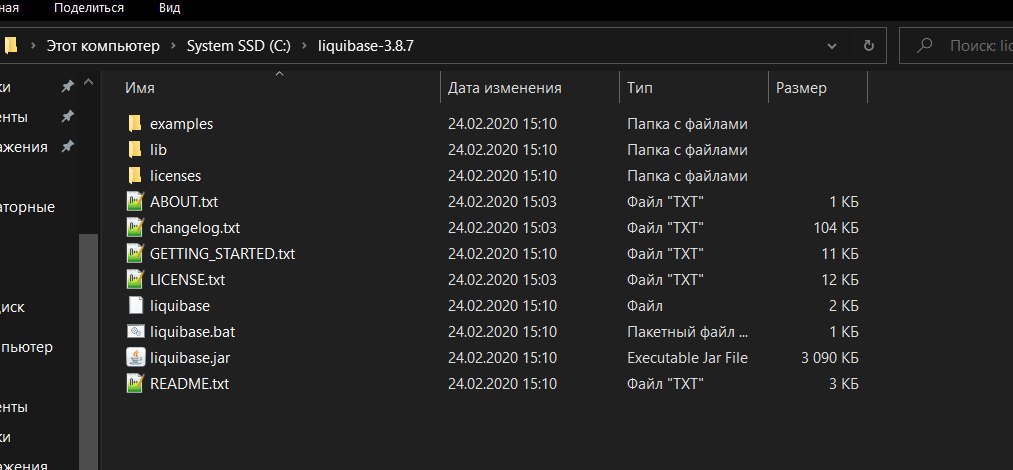The width and height of the screenshot is (1013, 470).
Task: Click the 2 КБ size cell
Action: [x=844, y=305]
